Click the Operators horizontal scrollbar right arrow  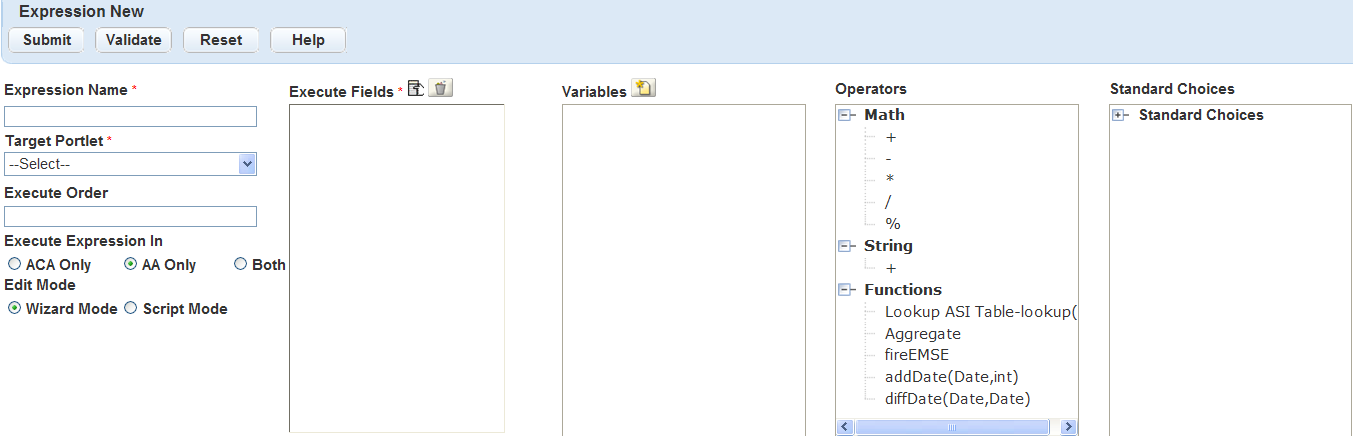click(x=1068, y=427)
